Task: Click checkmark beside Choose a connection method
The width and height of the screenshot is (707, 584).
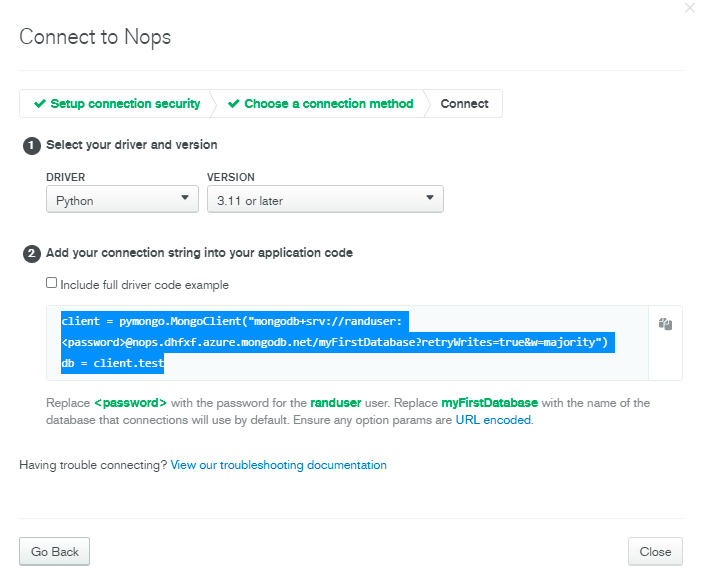Action: 234,103
